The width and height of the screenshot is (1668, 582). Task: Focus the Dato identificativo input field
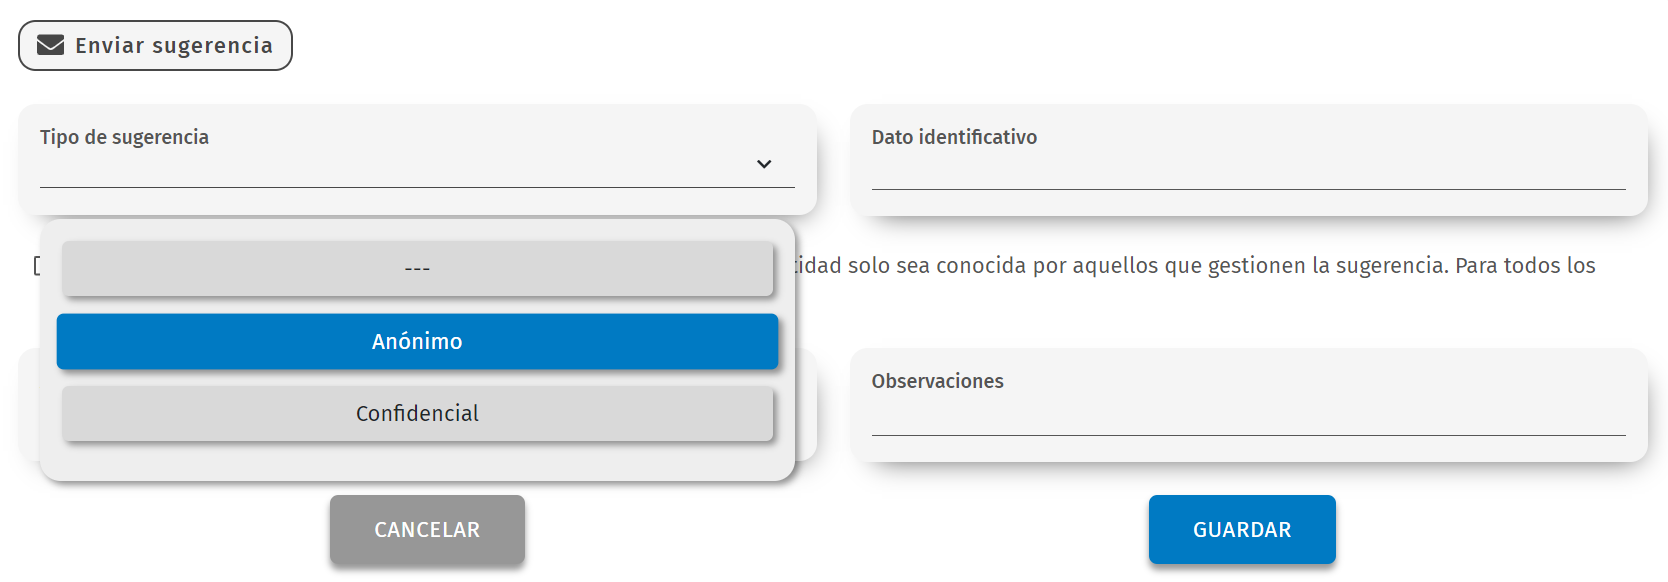(1248, 170)
